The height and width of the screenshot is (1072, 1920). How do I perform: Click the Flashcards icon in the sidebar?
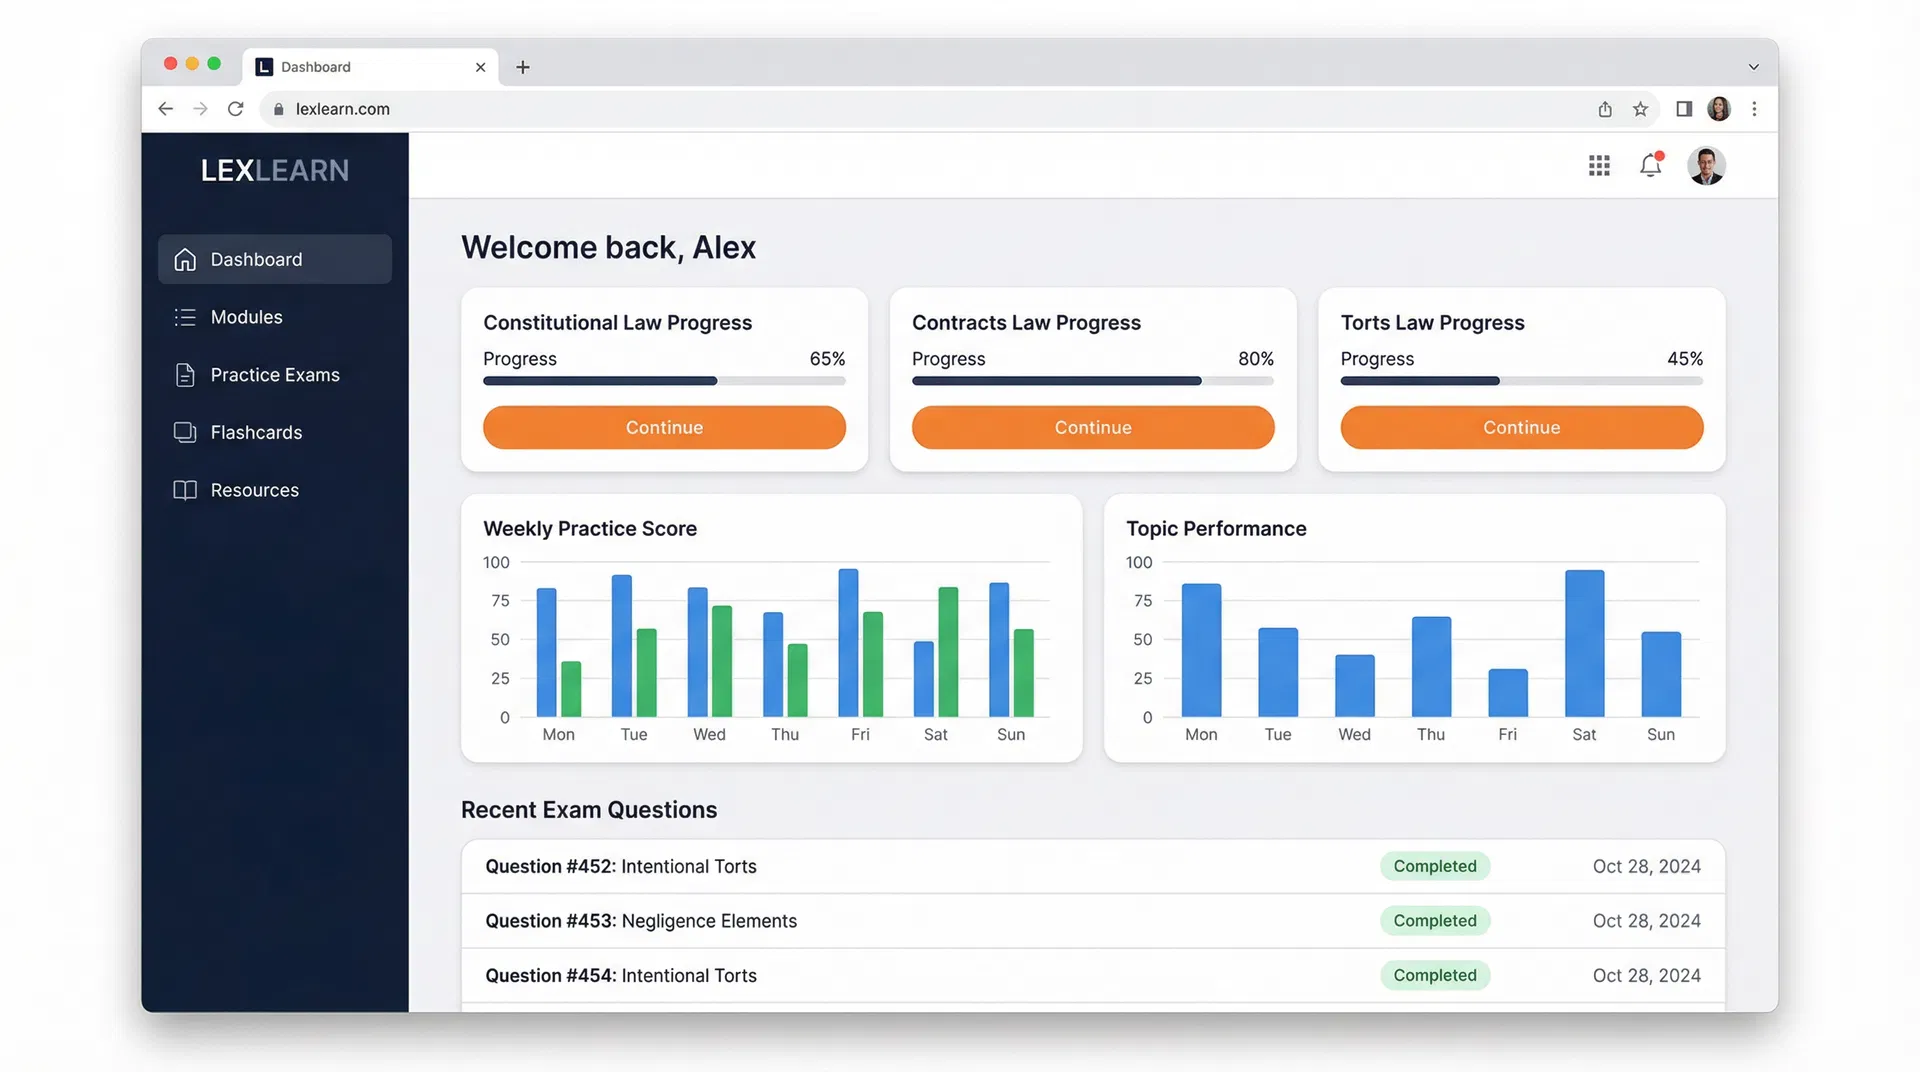tap(185, 432)
